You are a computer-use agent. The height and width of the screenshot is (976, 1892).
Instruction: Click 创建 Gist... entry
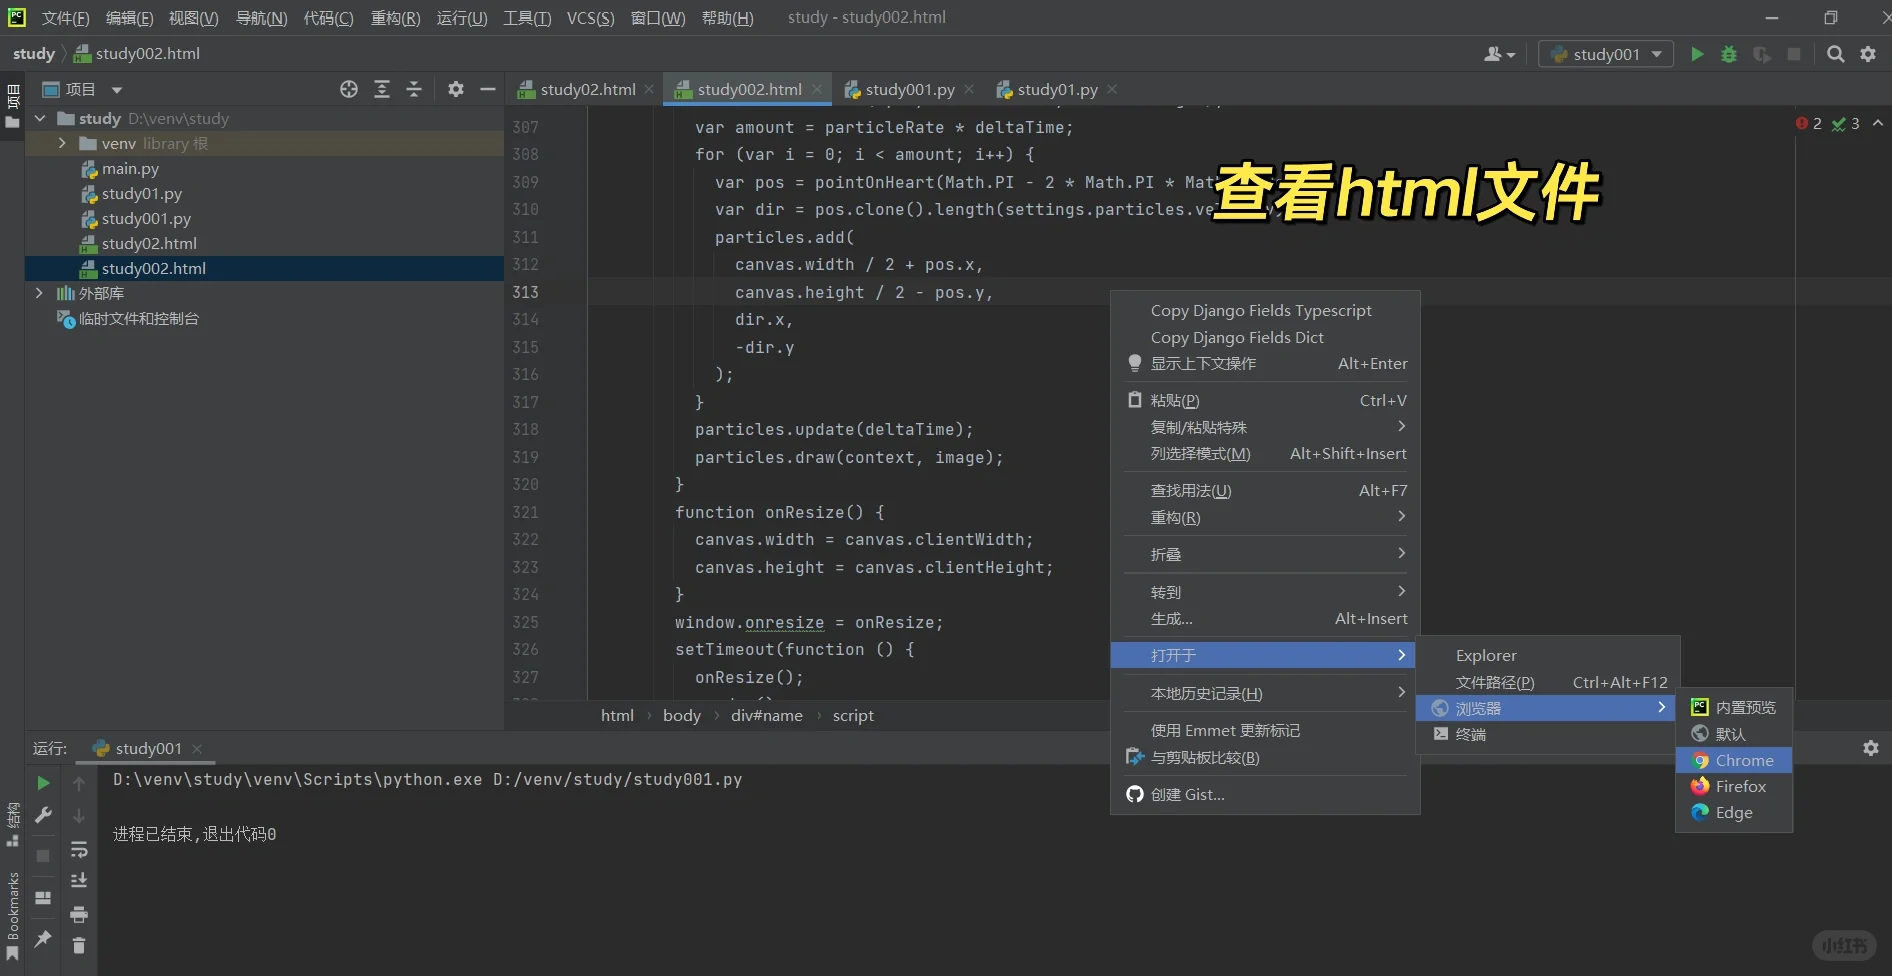coord(1264,794)
